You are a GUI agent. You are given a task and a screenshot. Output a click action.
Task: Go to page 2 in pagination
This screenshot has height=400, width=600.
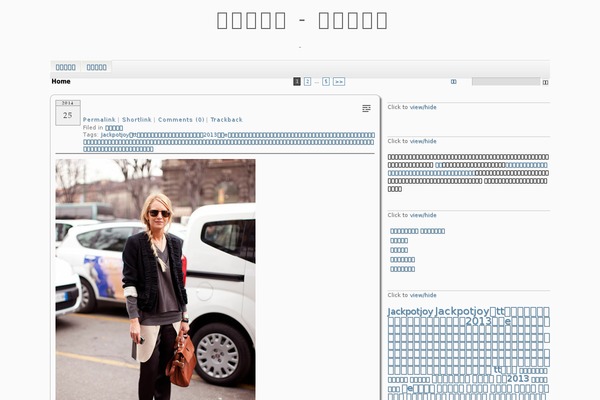point(307,82)
